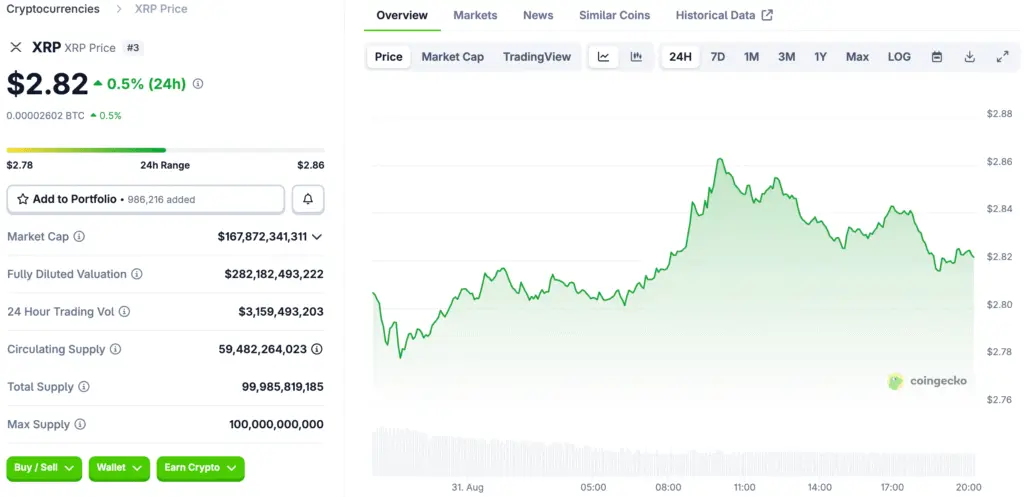The width and height of the screenshot is (1024, 497).
Task: Open the Buy / Sell dropdown
Action: [44, 467]
